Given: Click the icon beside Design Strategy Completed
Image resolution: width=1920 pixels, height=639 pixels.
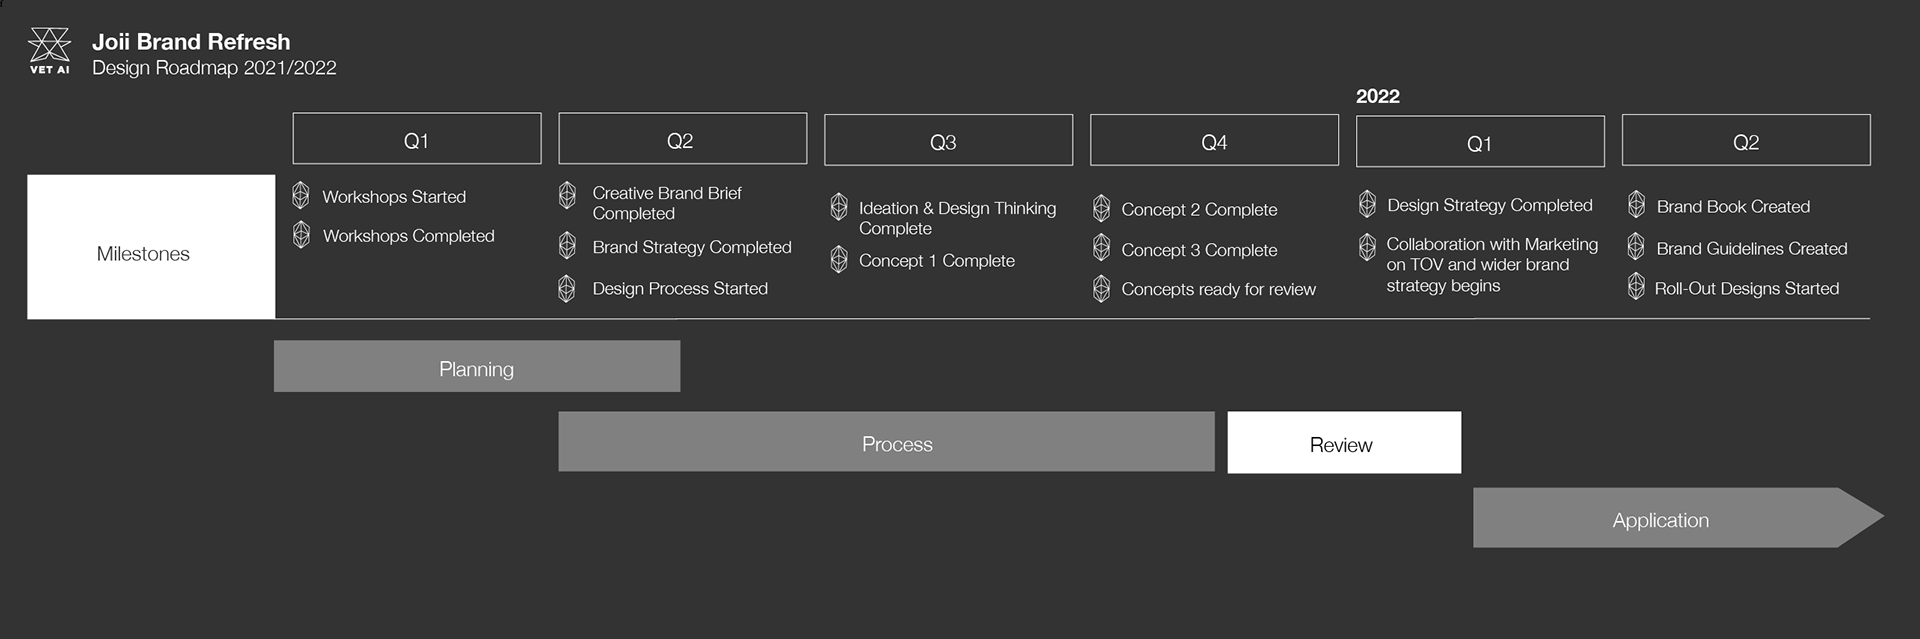Looking at the screenshot, I should pos(1367,204).
